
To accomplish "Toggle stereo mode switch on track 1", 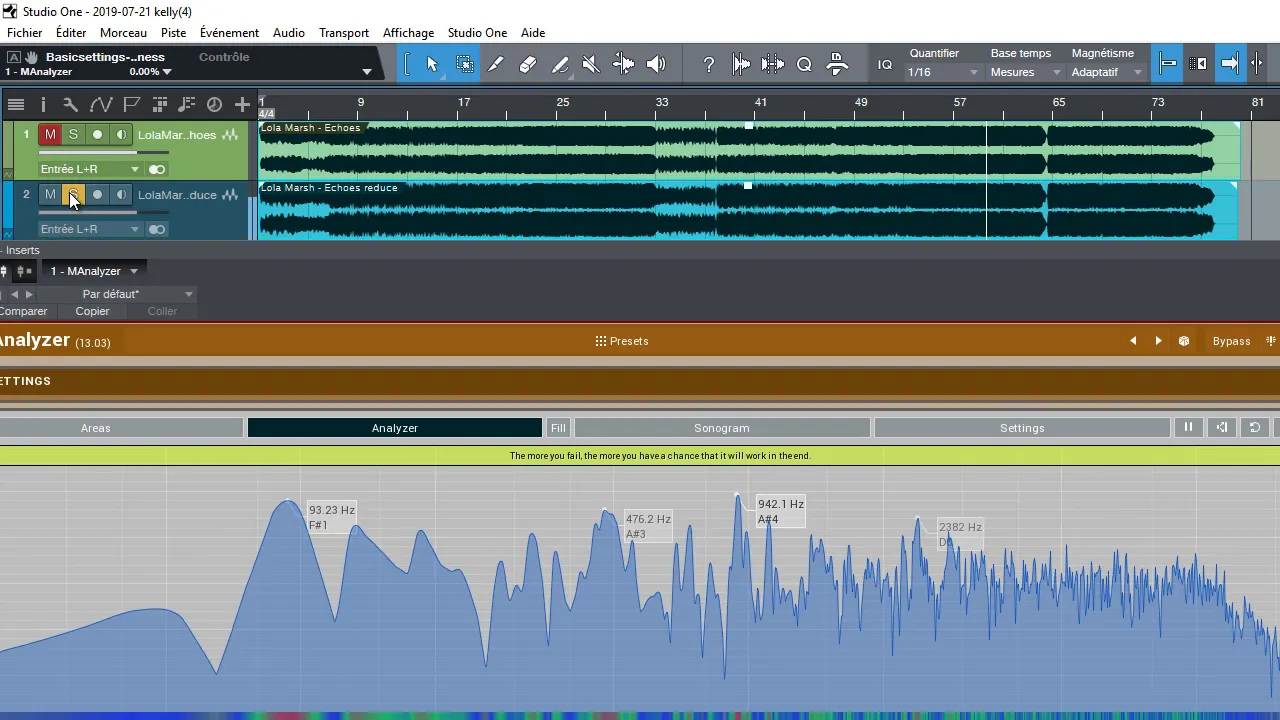I will [157, 169].
